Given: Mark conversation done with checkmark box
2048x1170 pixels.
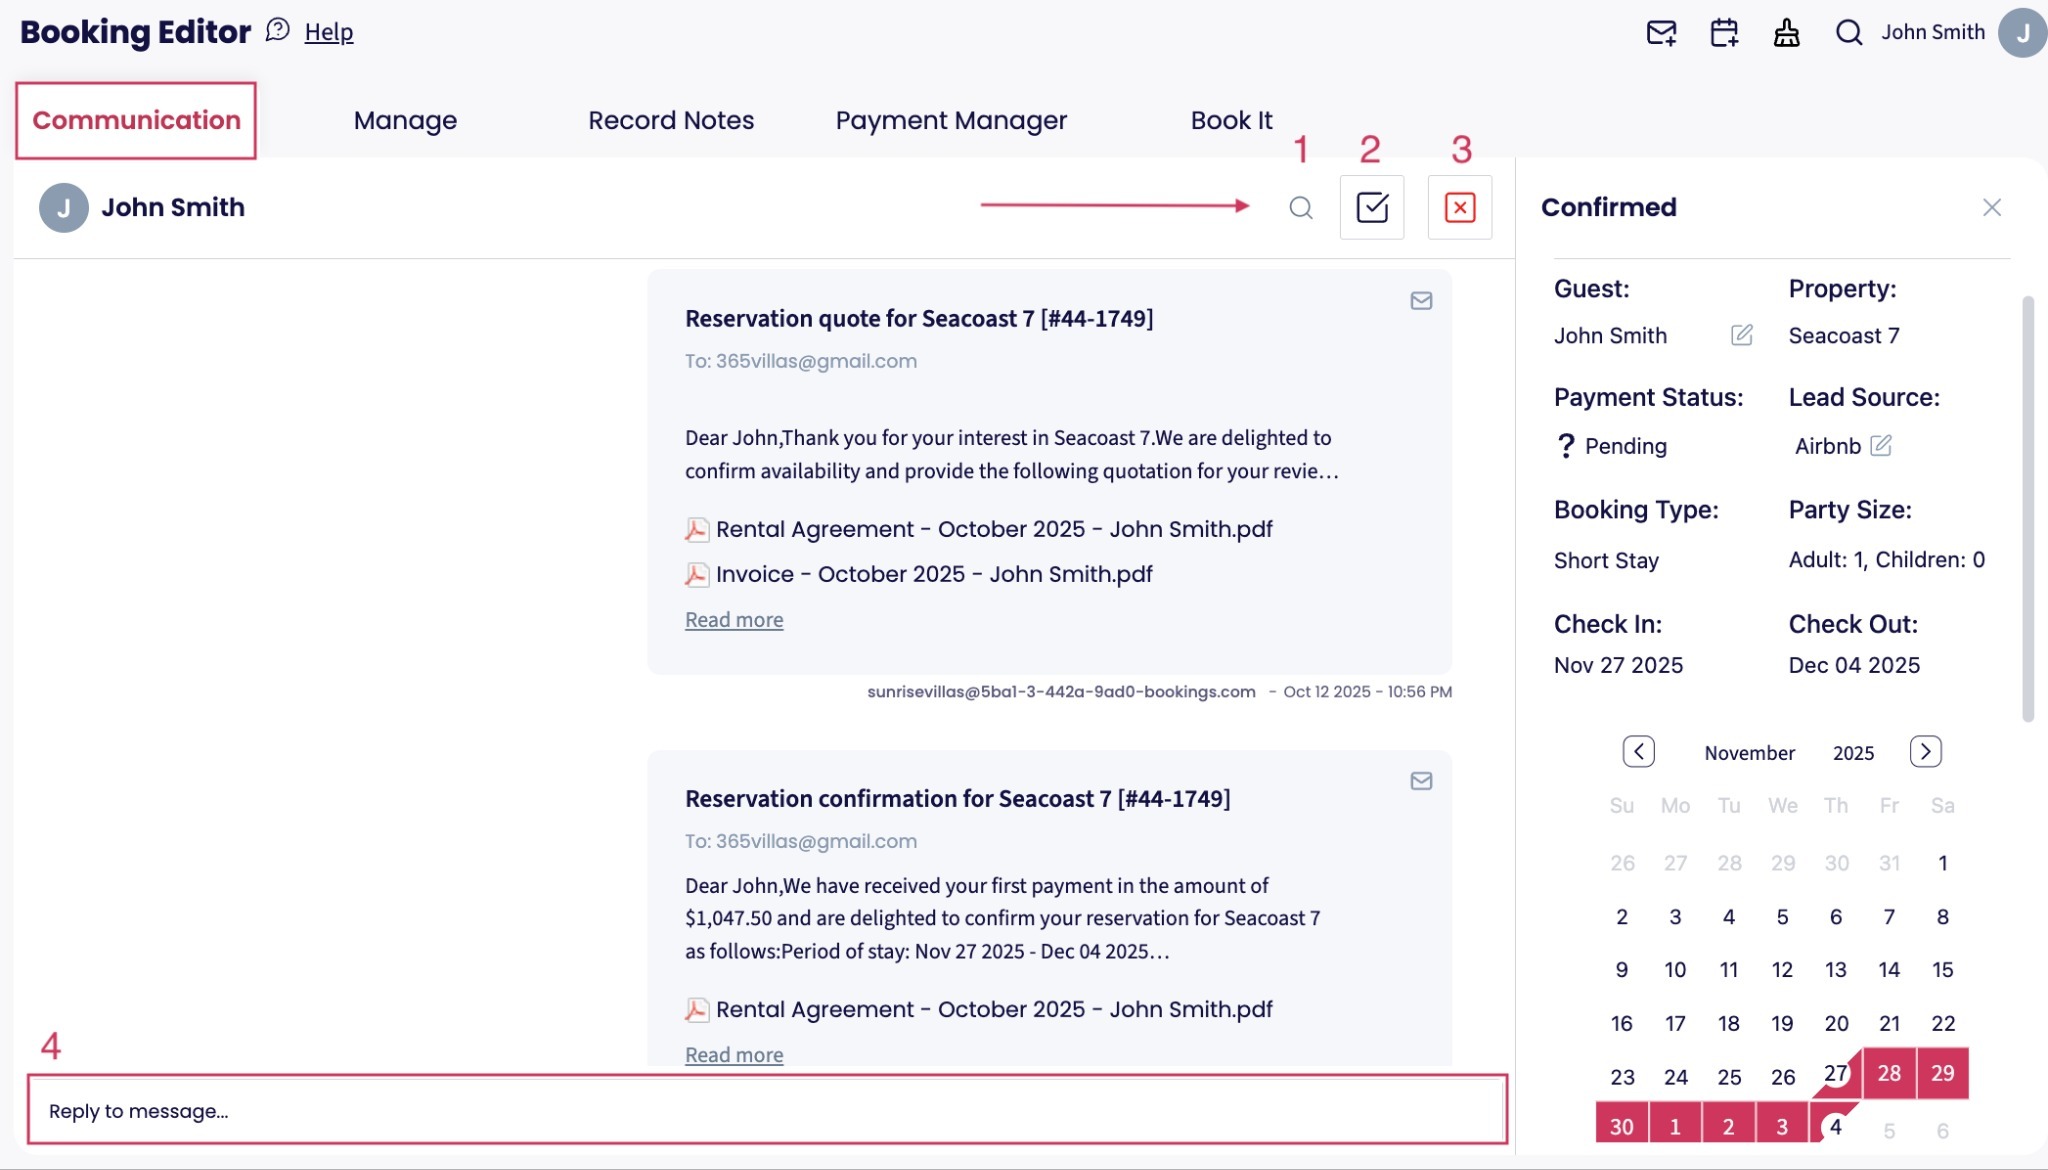Looking at the screenshot, I should click(1372, 207).
